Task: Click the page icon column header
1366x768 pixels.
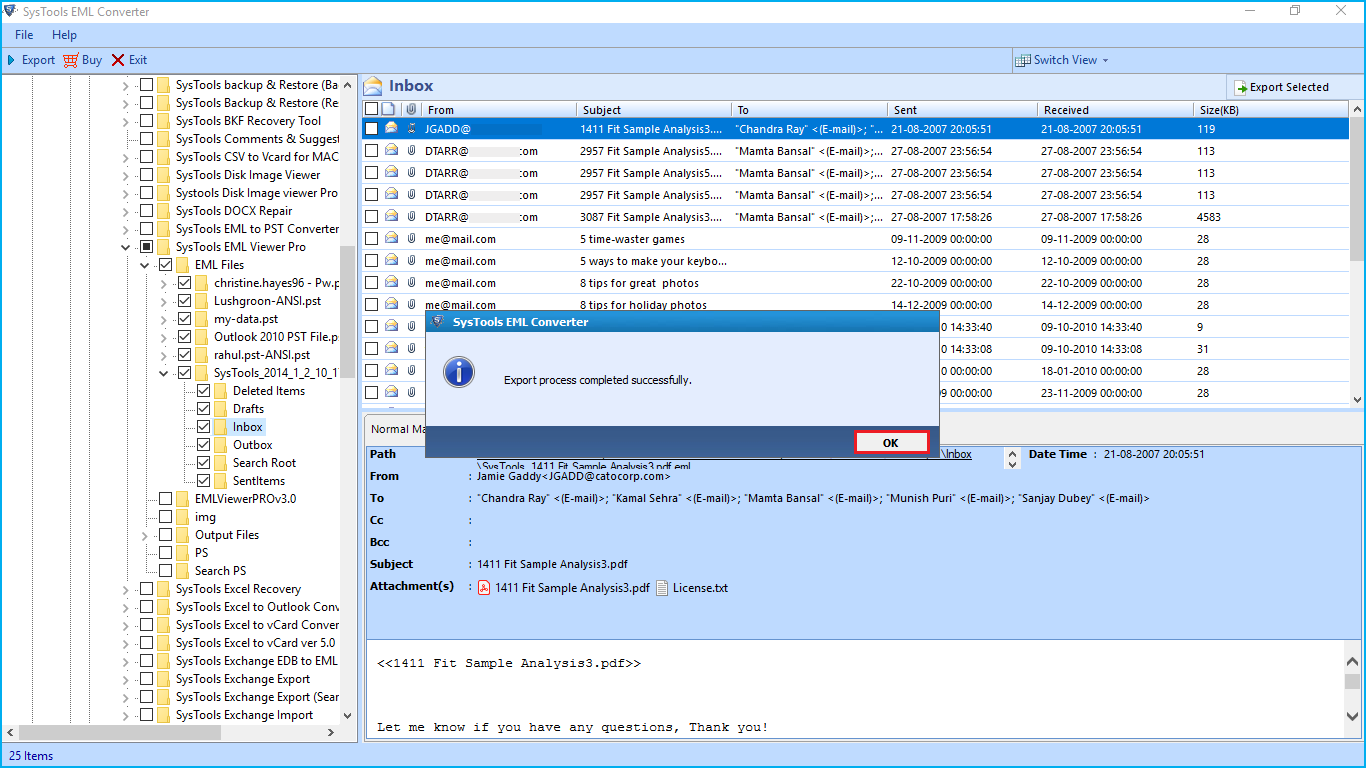Action: tap(391, 109)
